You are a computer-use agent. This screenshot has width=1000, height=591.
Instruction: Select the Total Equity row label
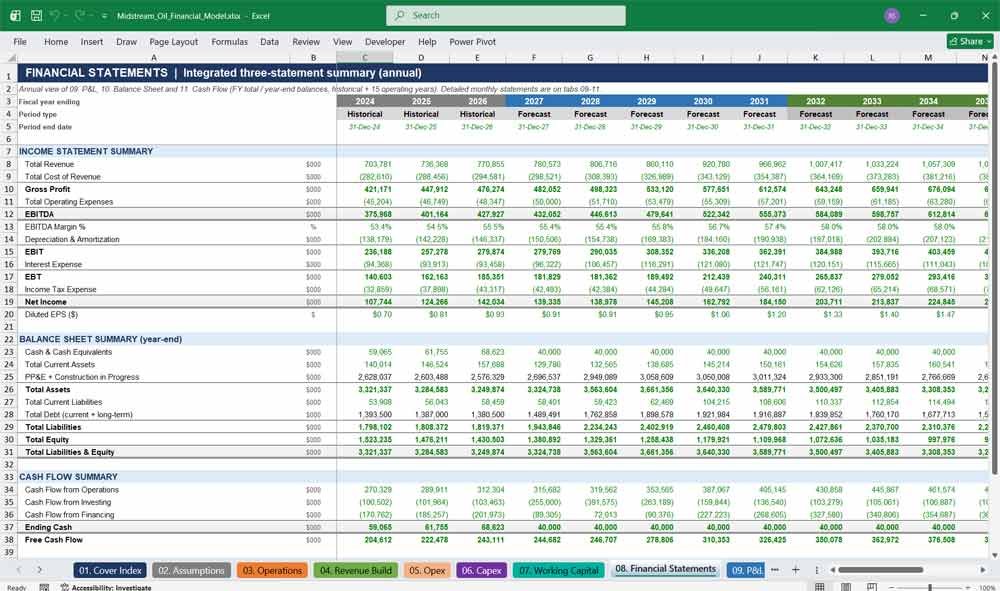tap(47, 439)
